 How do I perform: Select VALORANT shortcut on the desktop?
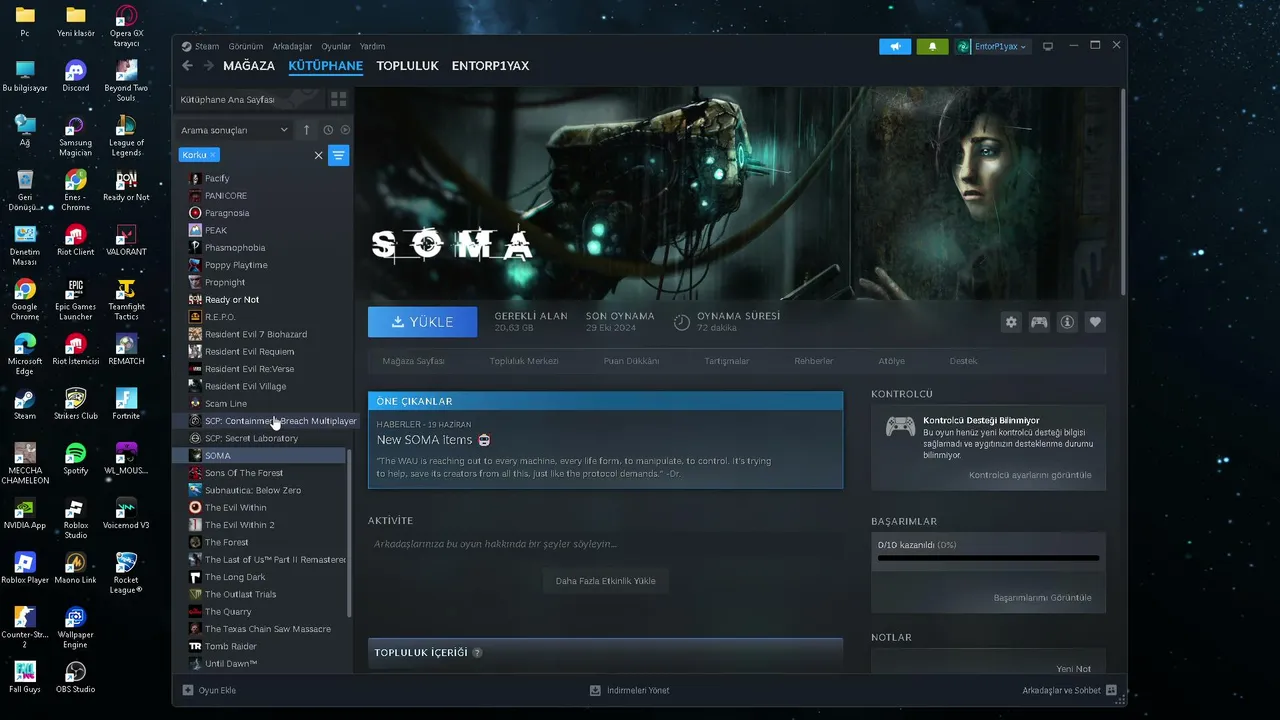tap(126, 241)
